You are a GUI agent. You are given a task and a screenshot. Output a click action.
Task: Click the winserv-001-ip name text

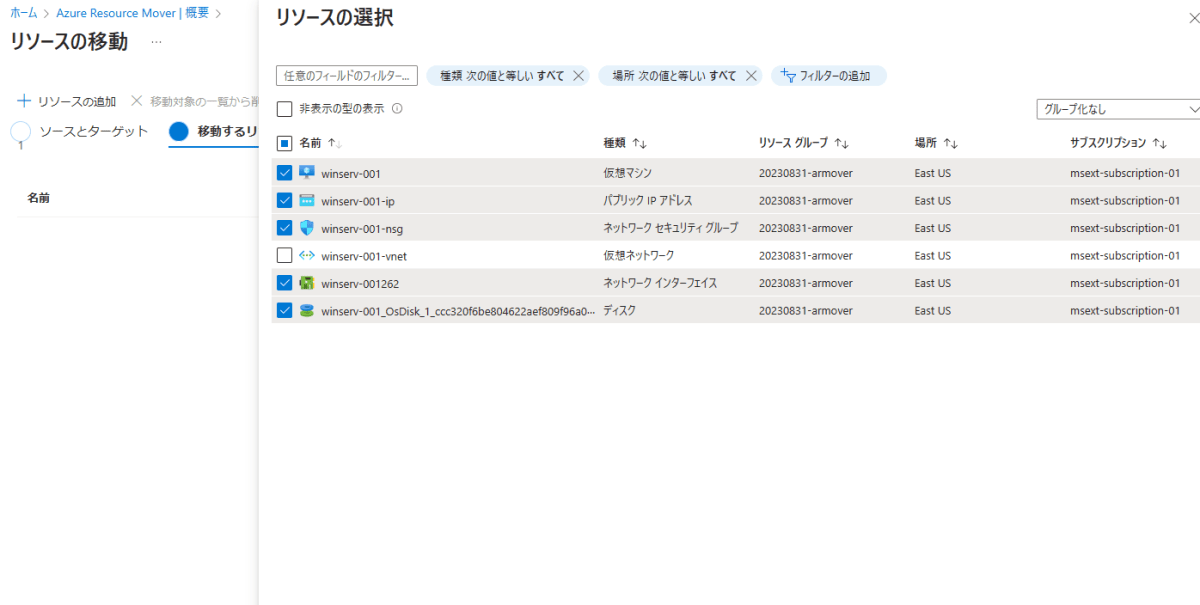point(358,201)
